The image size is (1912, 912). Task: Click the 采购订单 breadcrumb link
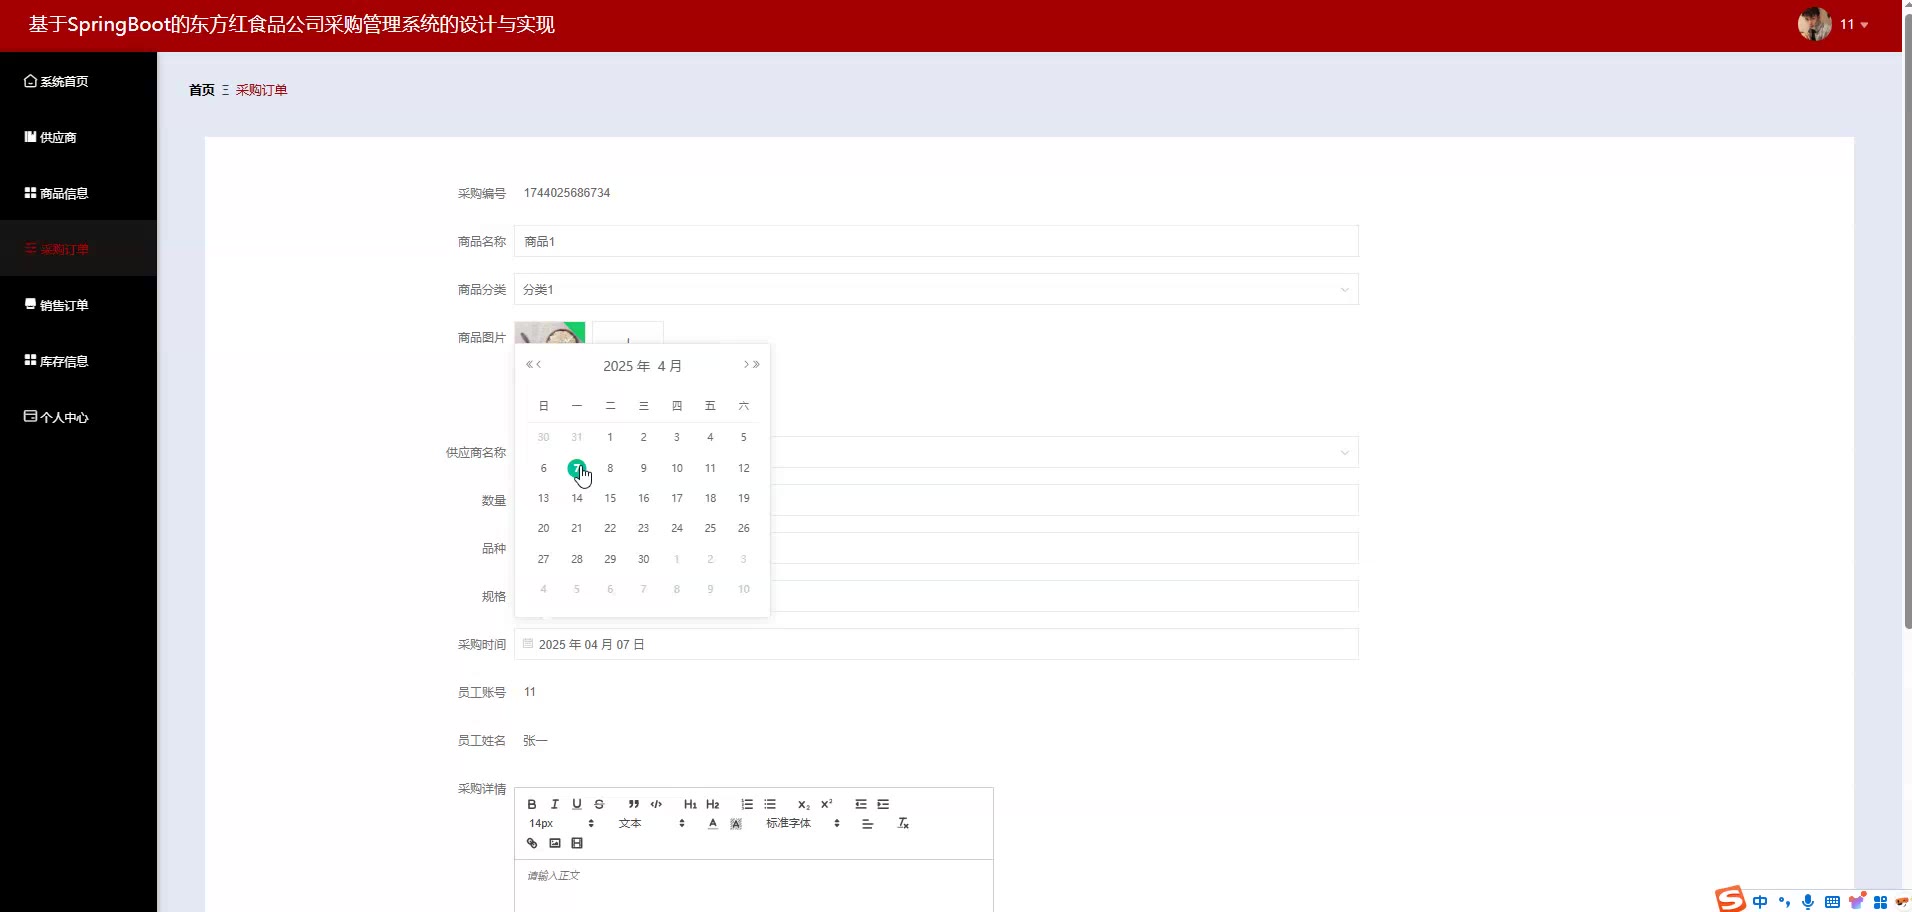(x=261, y=90)
